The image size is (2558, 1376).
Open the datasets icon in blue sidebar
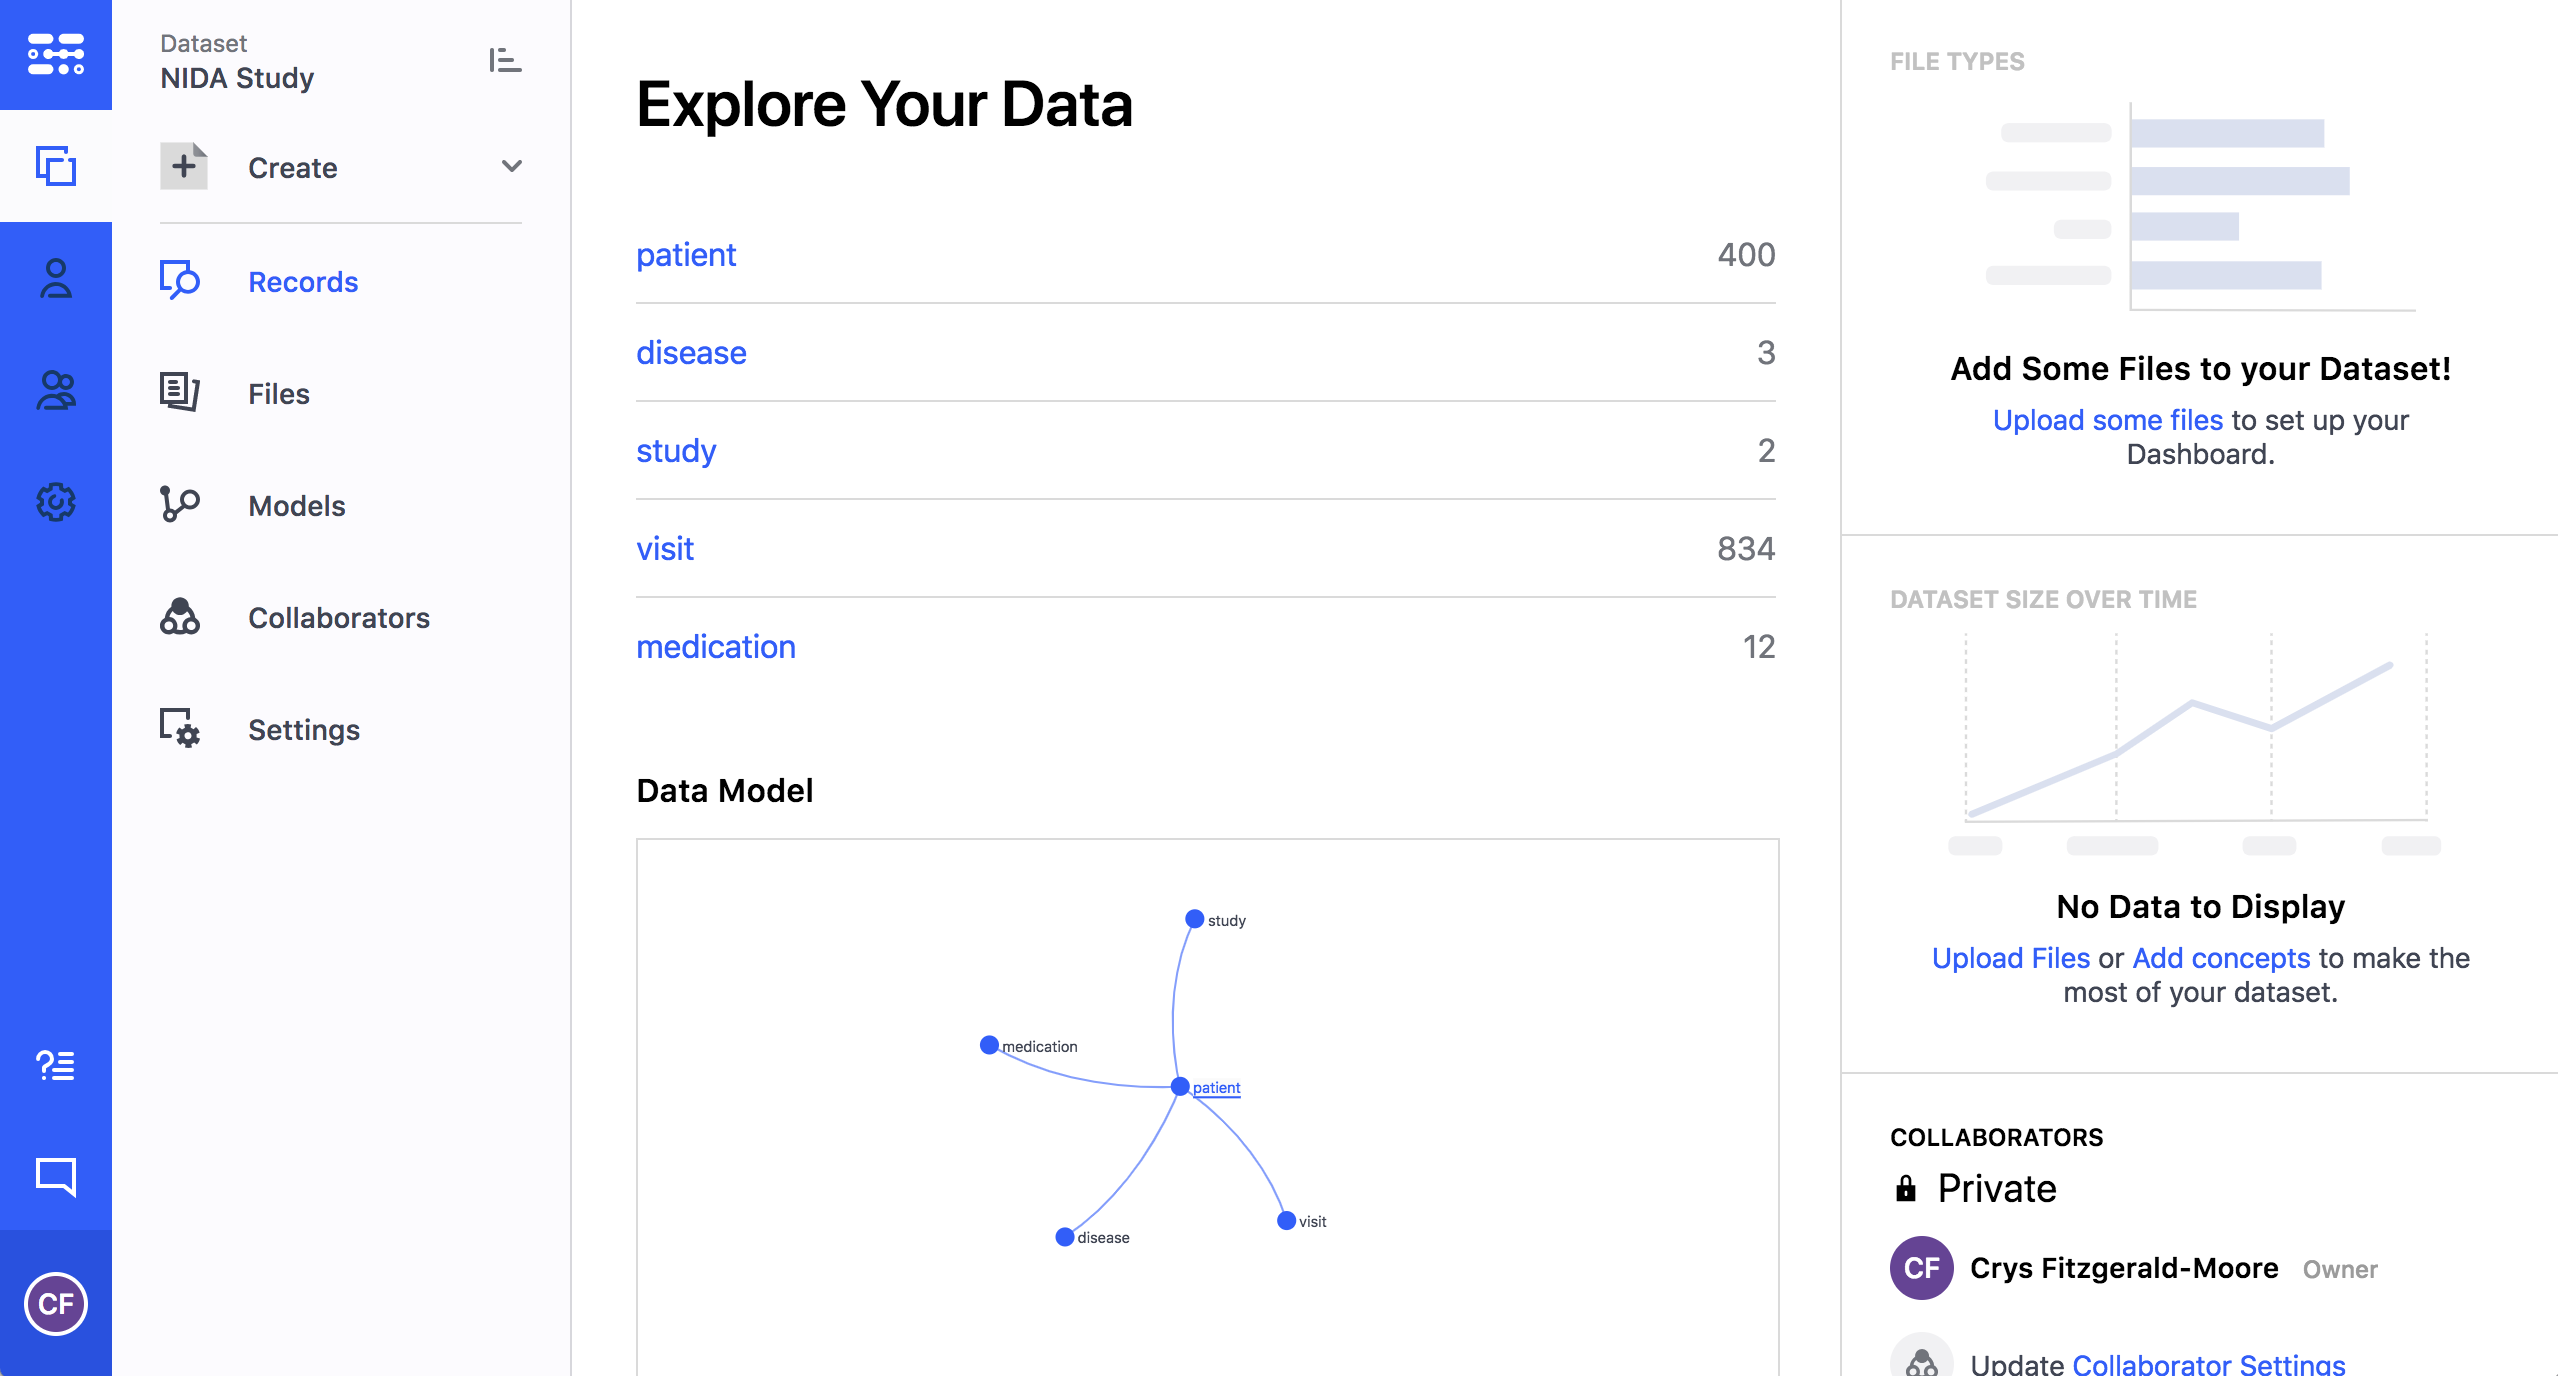tap(56, 166)
